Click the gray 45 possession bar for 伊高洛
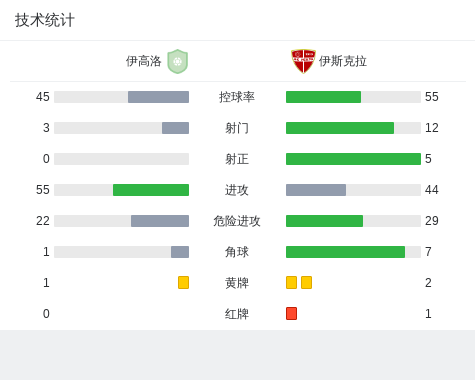The width and height of the screenshot is (475, 380). point(158,97)
